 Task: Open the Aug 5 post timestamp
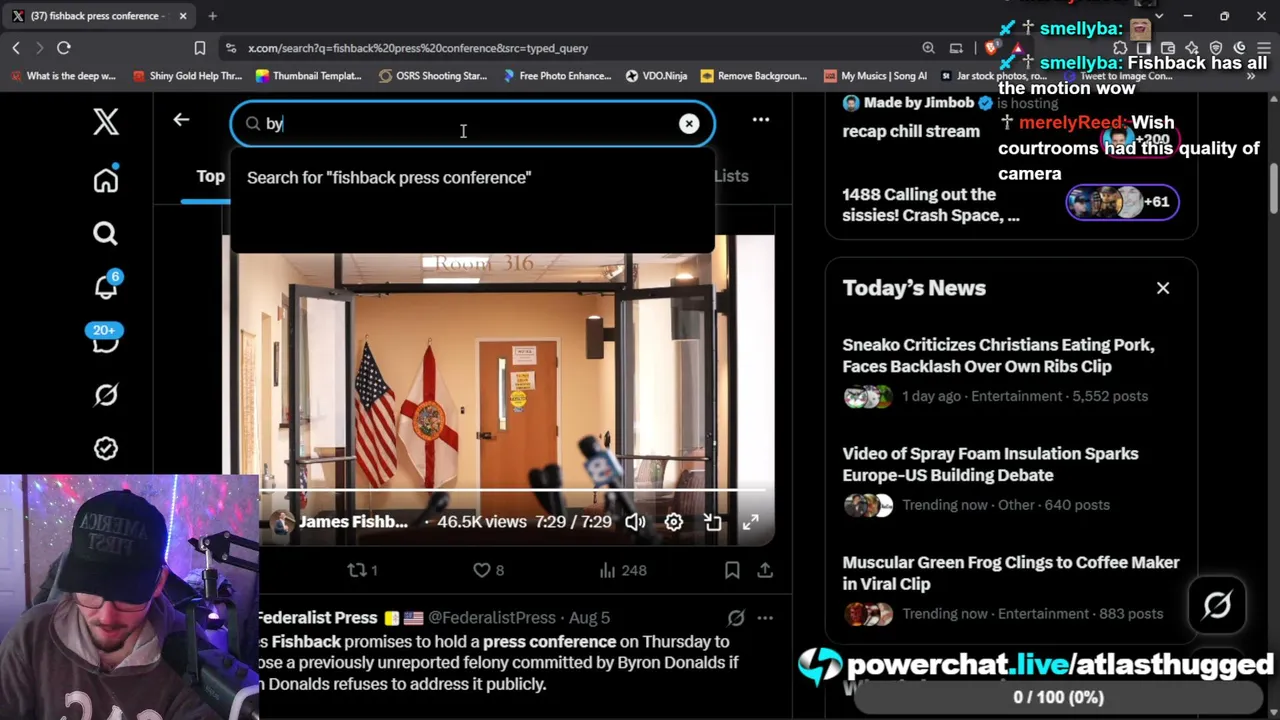(589, 618)
